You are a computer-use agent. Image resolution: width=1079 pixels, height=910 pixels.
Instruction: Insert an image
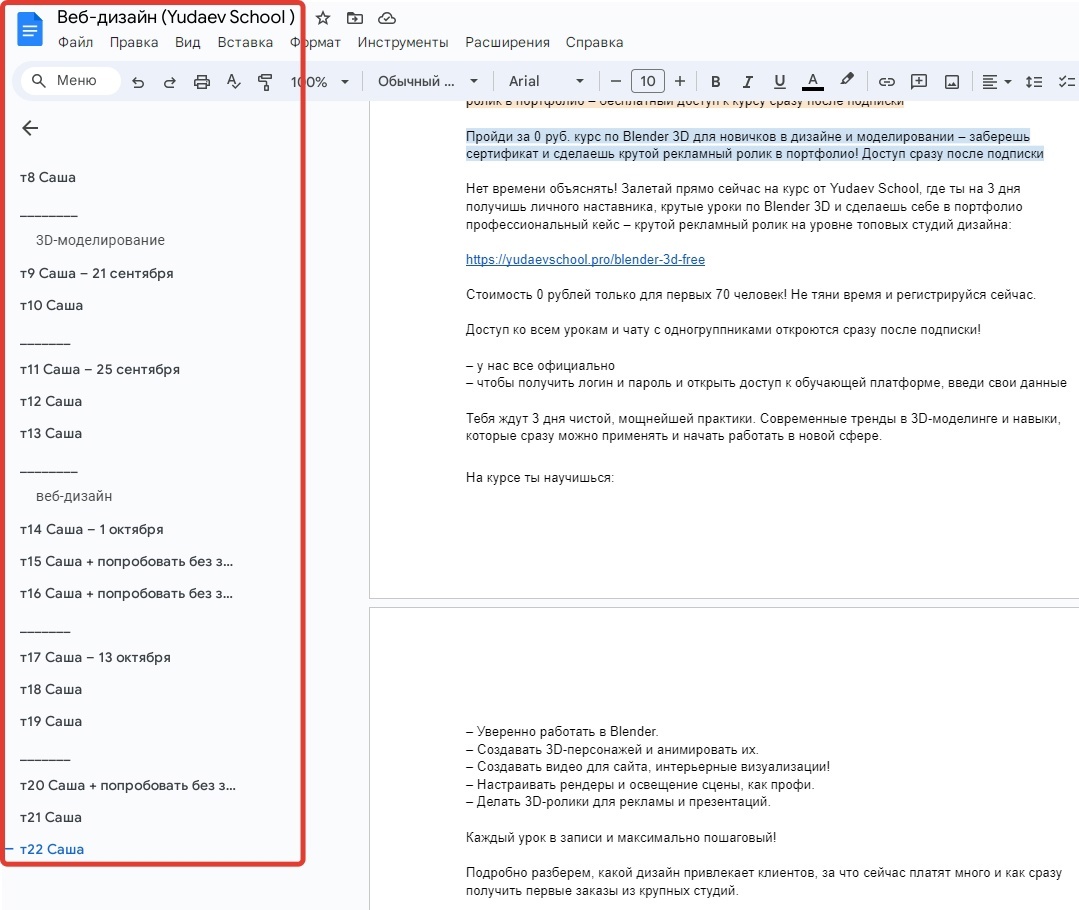tap(952, 81)
